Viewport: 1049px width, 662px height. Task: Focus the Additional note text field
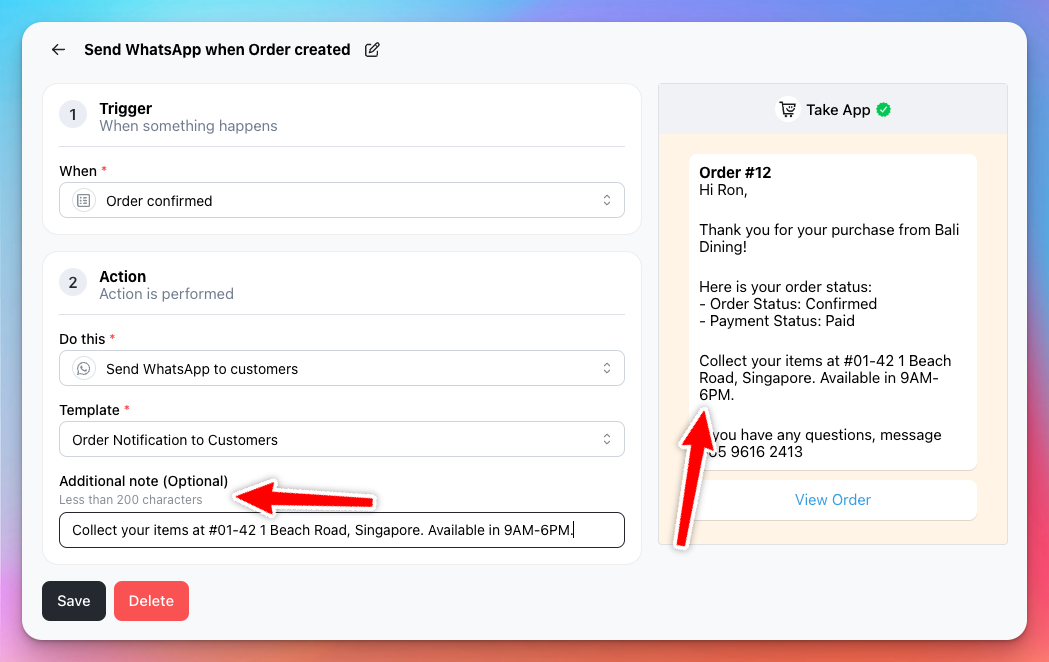pyautogui.click(x=342, y=530)
